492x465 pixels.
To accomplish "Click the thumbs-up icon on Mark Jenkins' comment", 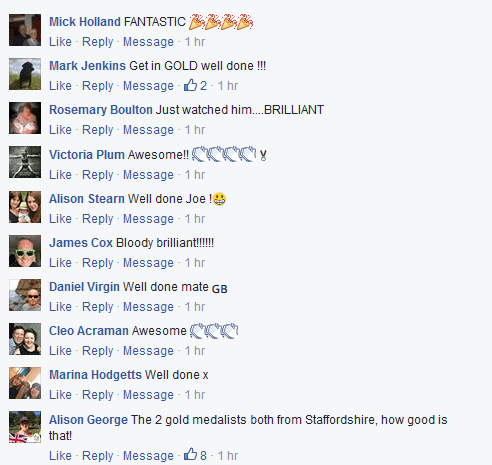I will coord(190,85).
